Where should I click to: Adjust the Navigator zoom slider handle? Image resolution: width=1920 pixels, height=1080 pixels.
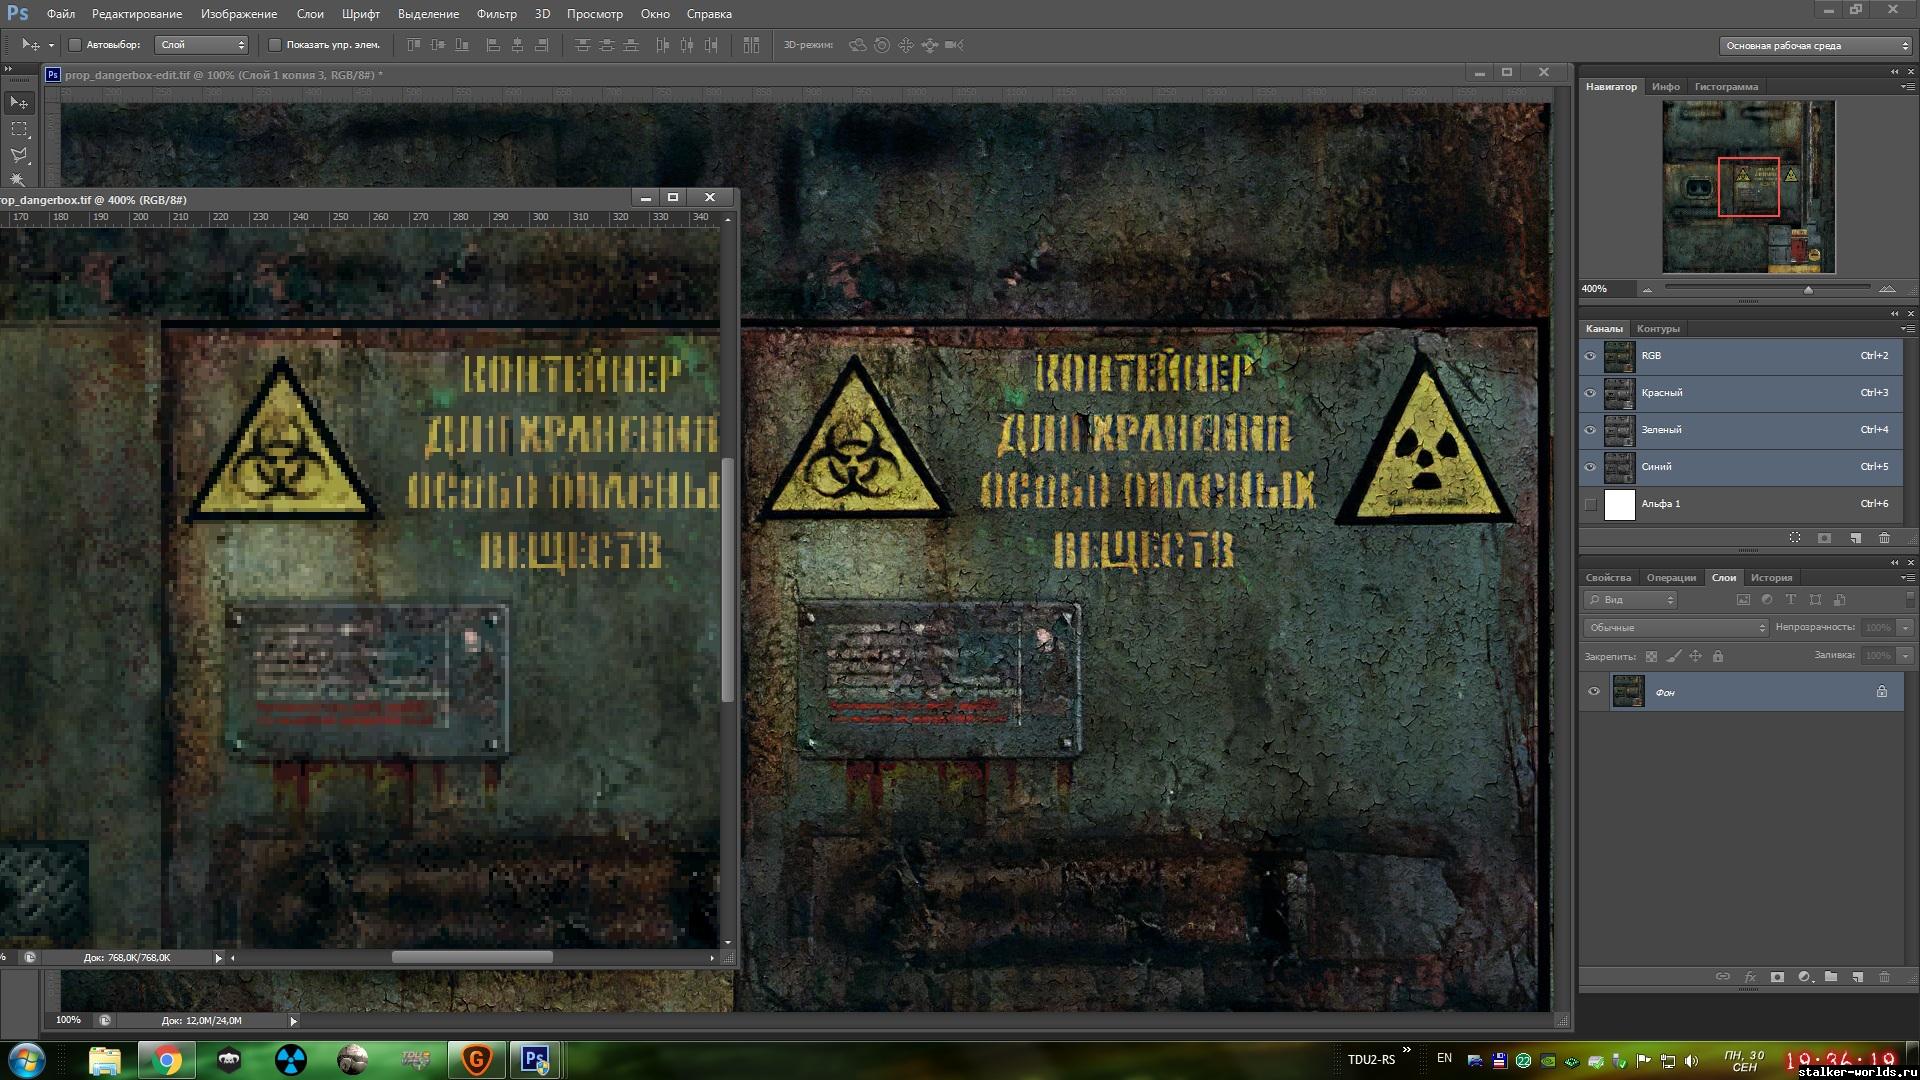click(x=1808, y=290)
